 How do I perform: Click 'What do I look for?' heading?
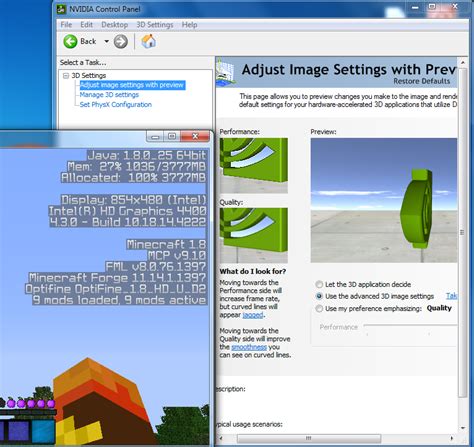pos(253,271)
